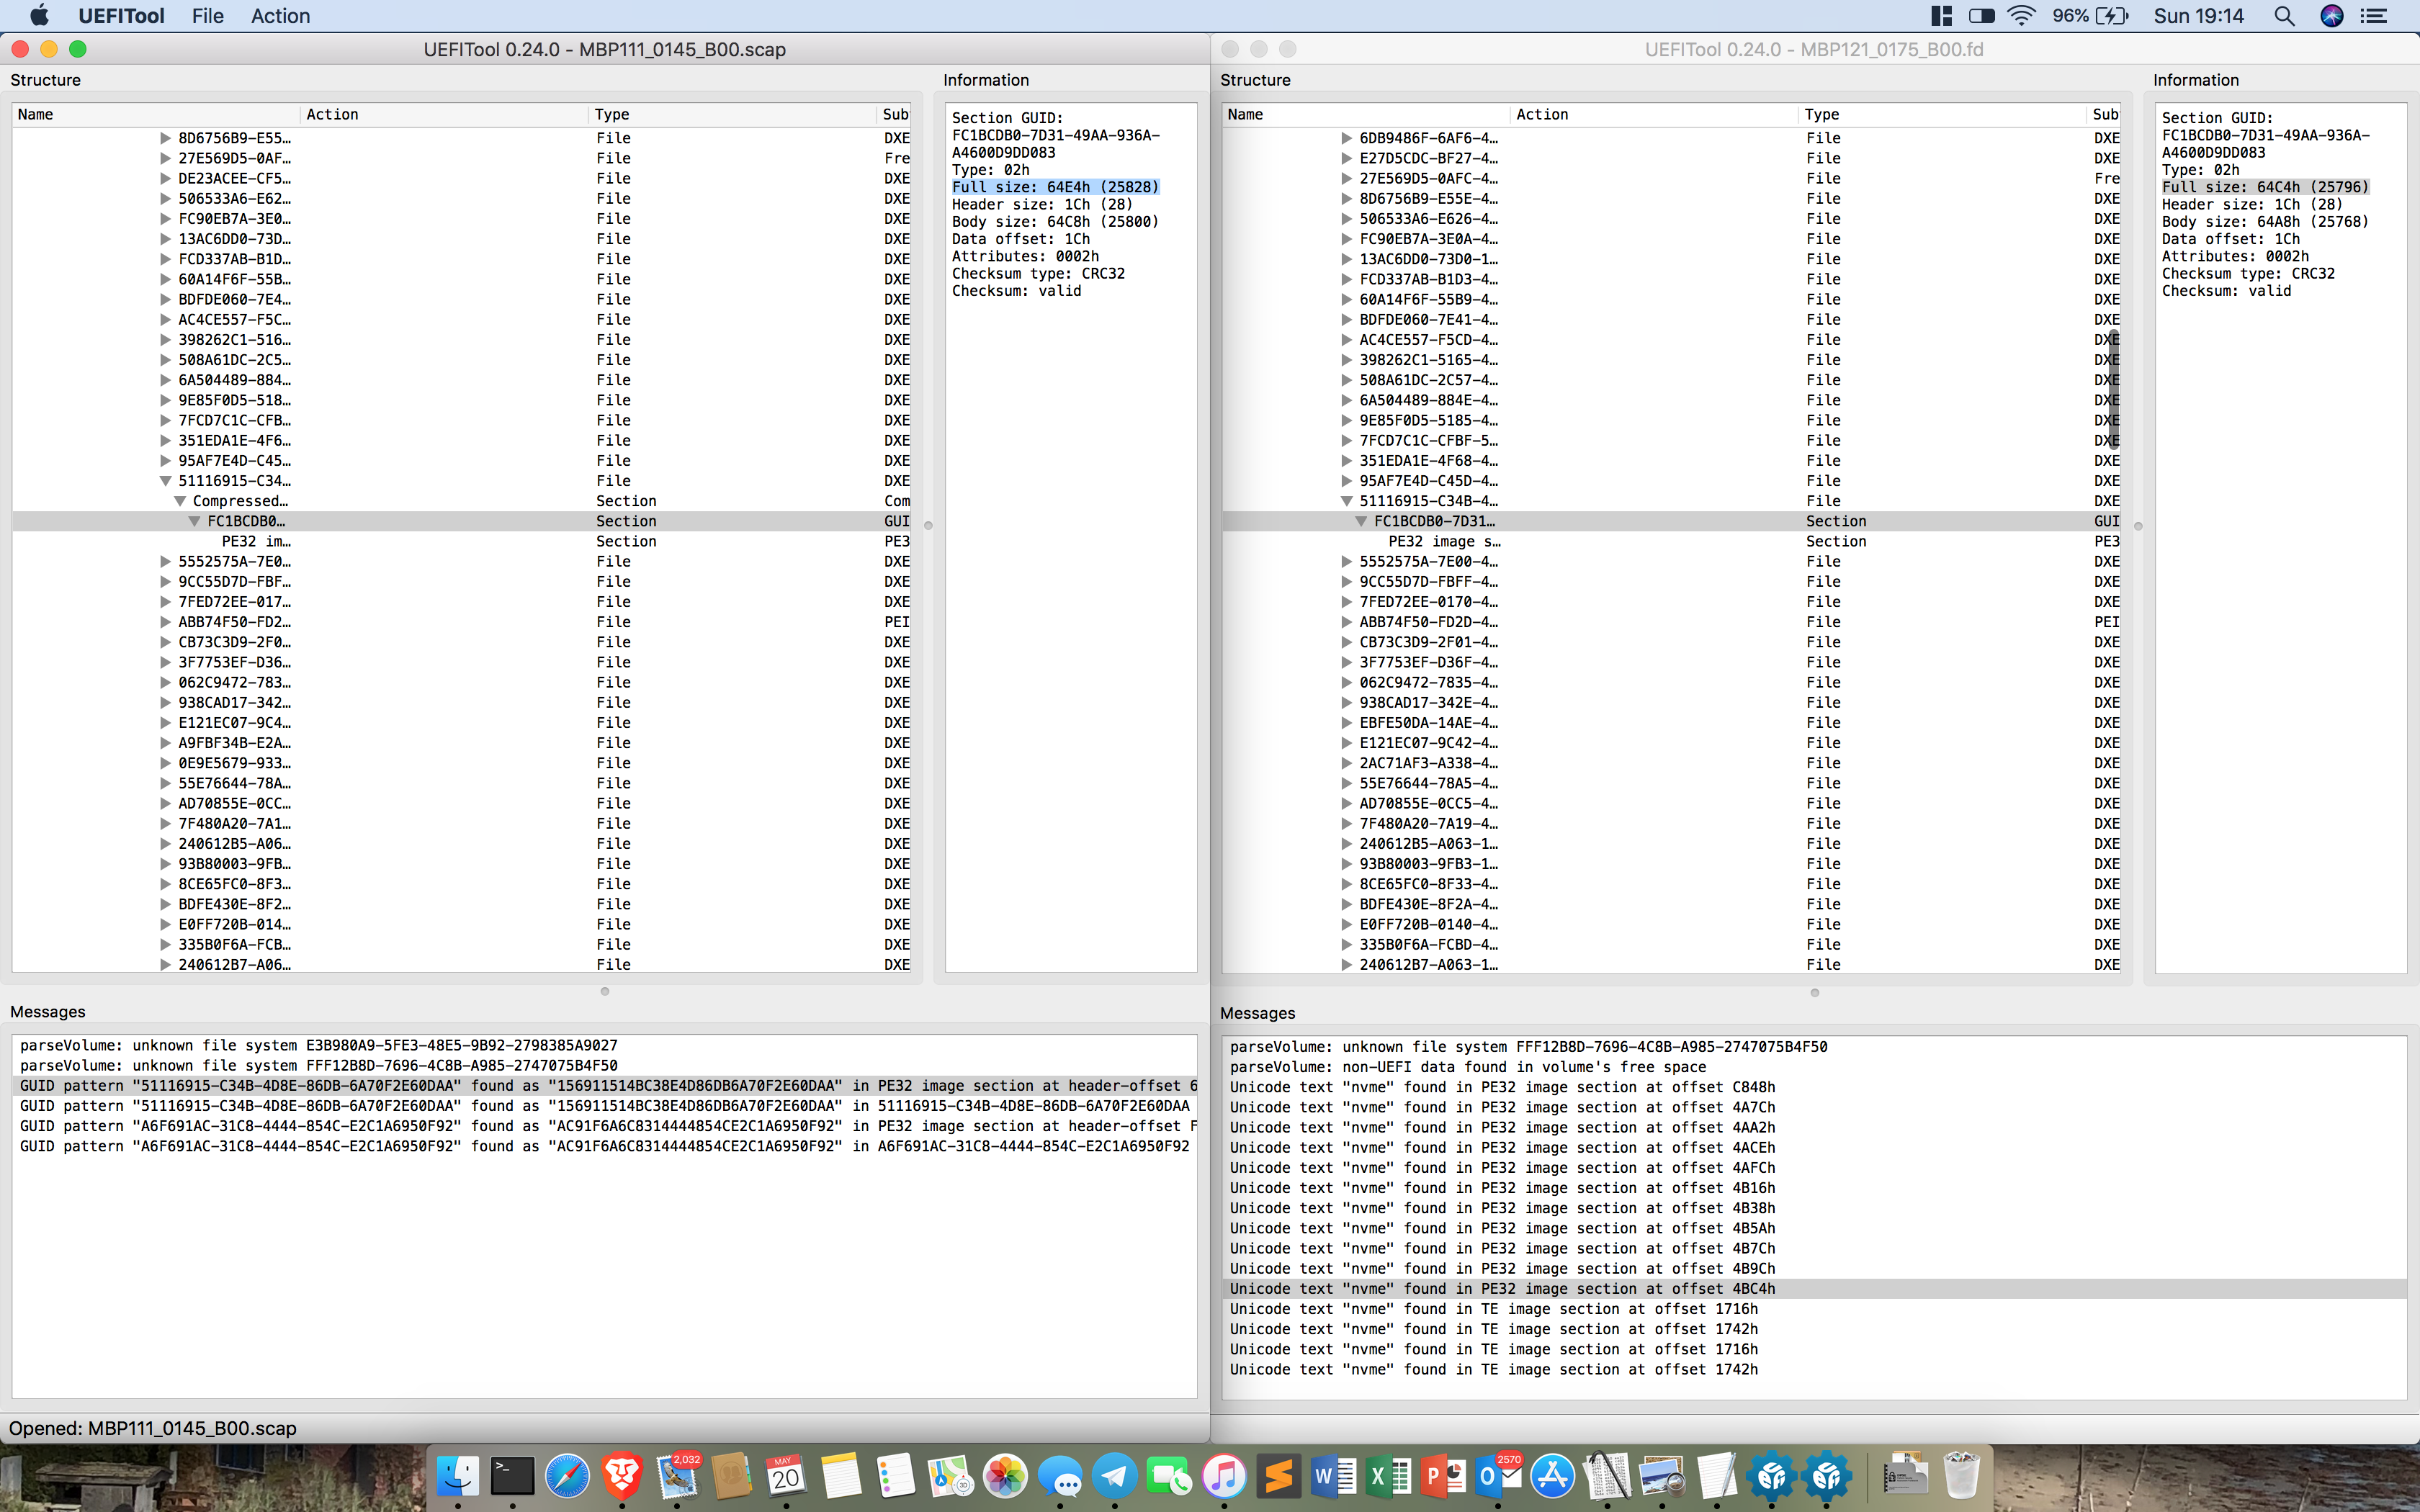The image size is (2420, 1512).
Task: Open the File menu
Action: point(208,16)
